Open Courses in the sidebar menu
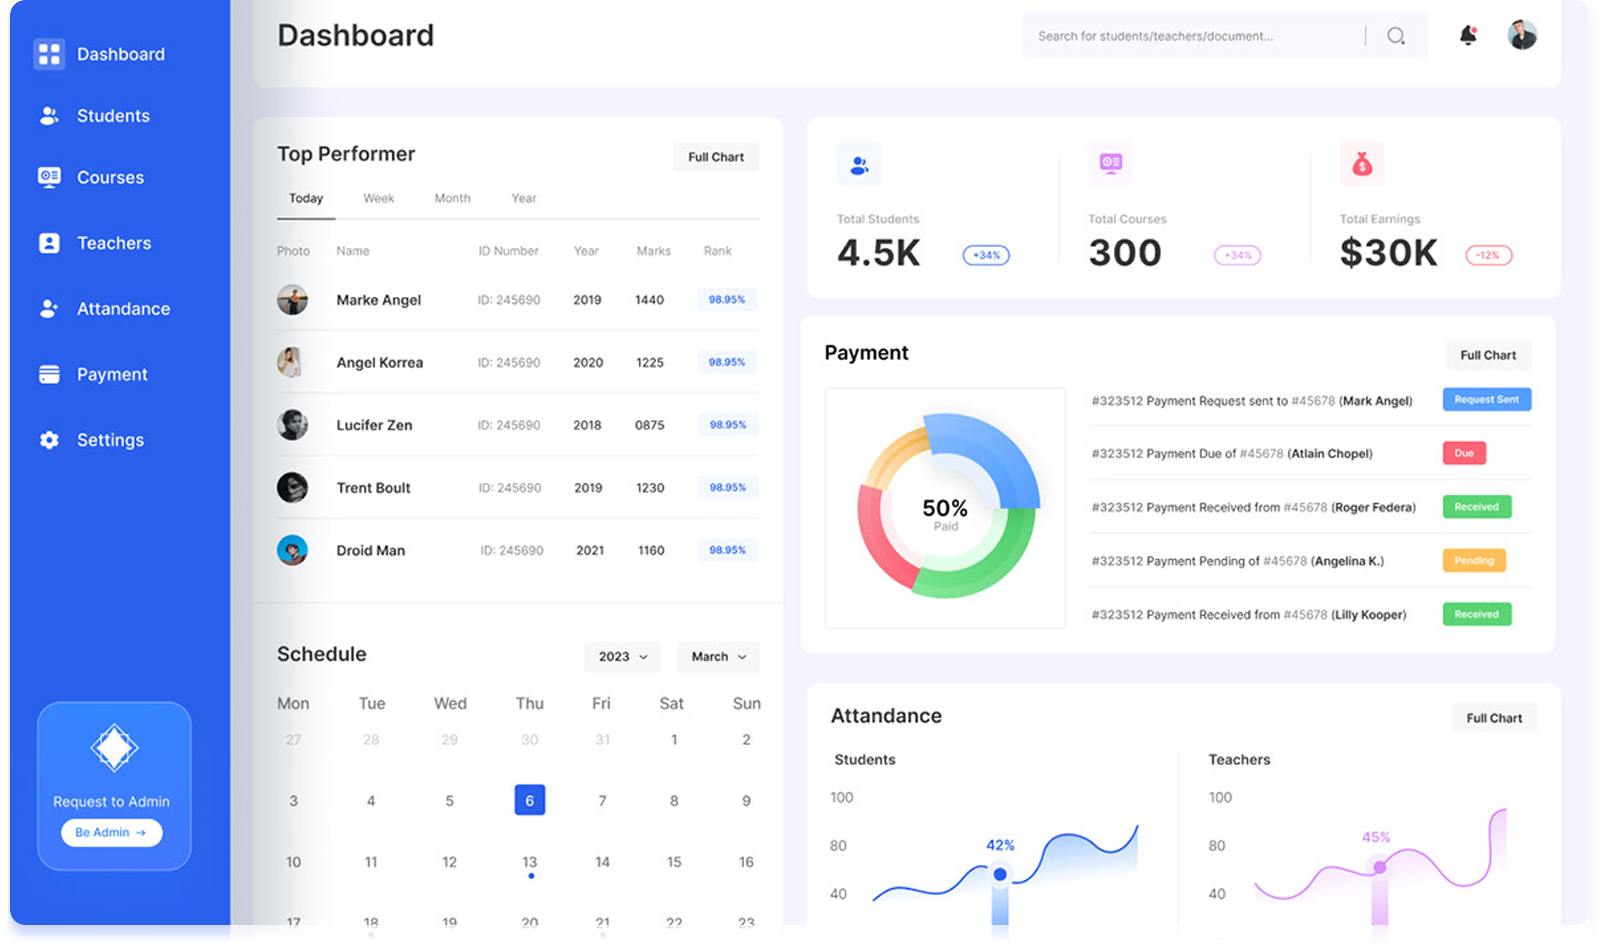The width and height of the screenshot is (1600, 945). [110, 178]
